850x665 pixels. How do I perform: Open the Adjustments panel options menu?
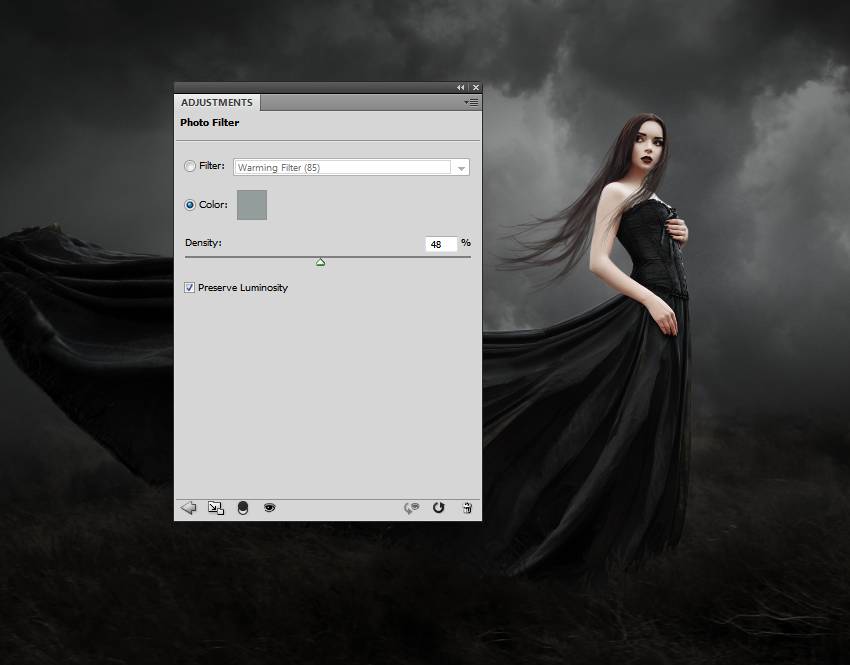pos(472,102)
